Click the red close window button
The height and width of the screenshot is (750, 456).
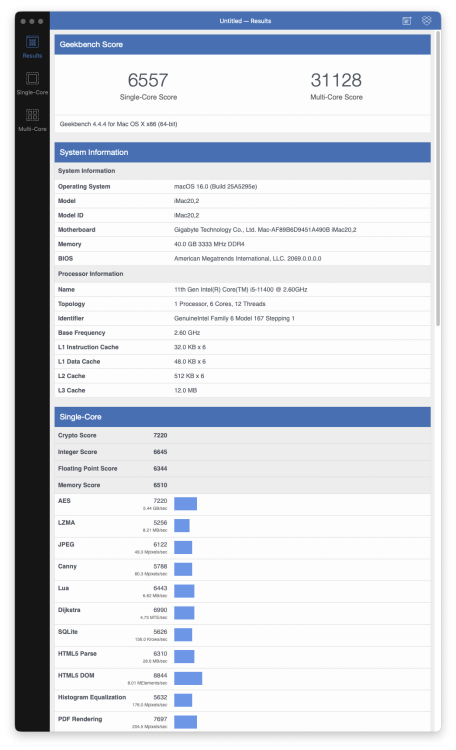(23, 21)
